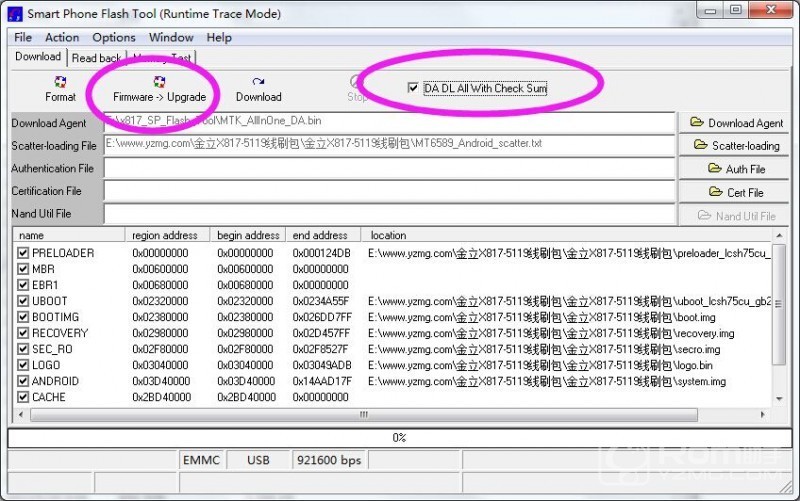
Task: Click the horizontal scroll-left arrow
Action: (x=21, y=414)
